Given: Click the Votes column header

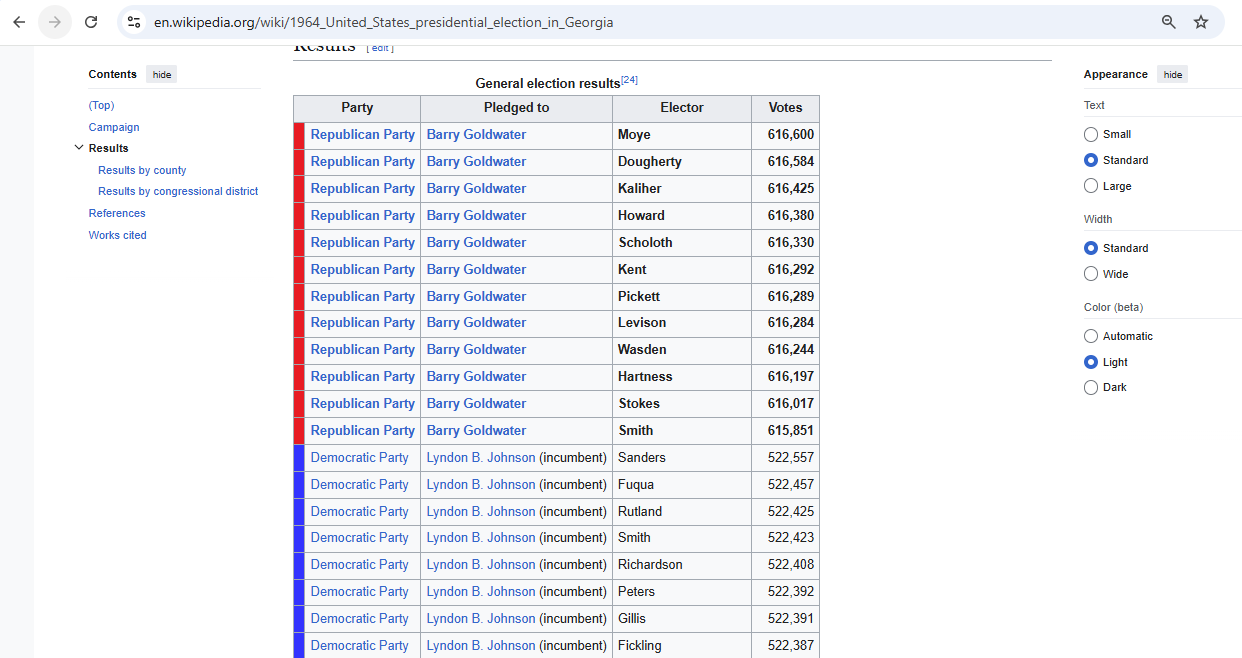Looking at the screenshot, I should click(785, 108).
